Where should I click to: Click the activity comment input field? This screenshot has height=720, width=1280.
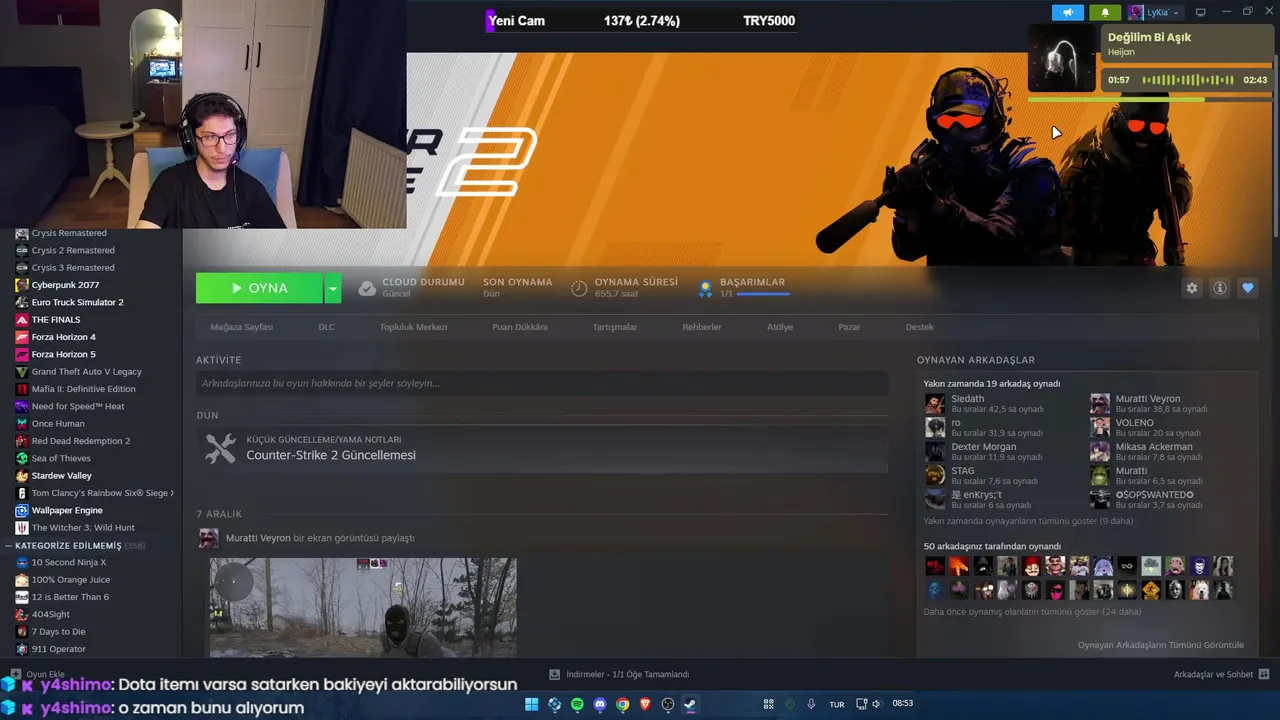(542, 383)
